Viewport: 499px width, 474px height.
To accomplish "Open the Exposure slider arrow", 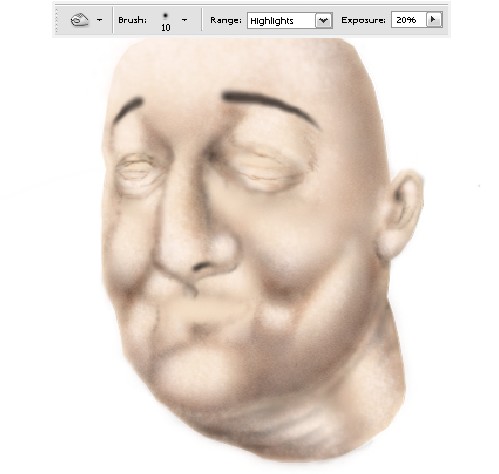I will [434, 20].
